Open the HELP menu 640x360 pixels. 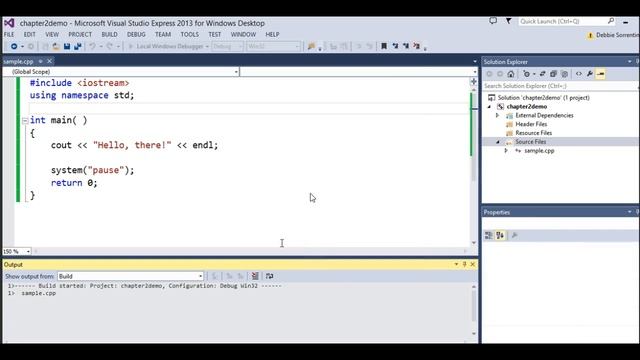pos(272,35)
